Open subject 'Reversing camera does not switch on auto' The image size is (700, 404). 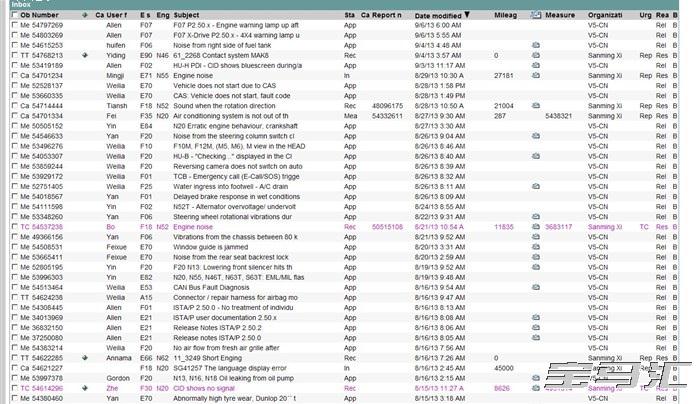click(238, 166)
